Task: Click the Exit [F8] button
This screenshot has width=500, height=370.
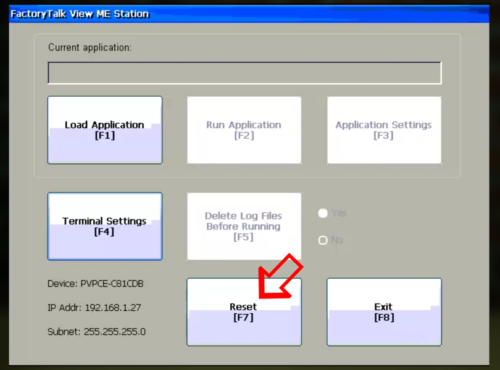Action: click(384, 312)
